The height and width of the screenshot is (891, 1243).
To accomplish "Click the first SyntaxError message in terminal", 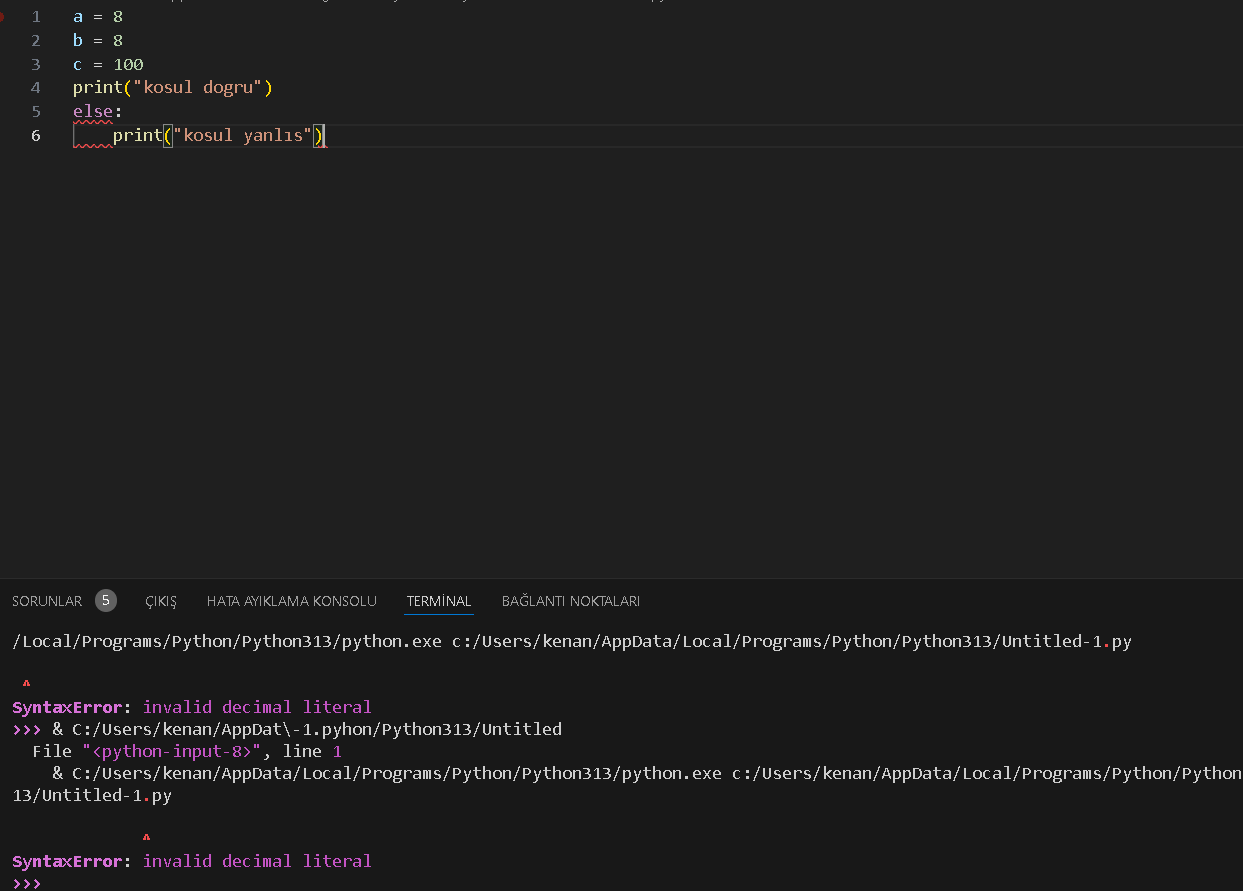I will [192, 707].
